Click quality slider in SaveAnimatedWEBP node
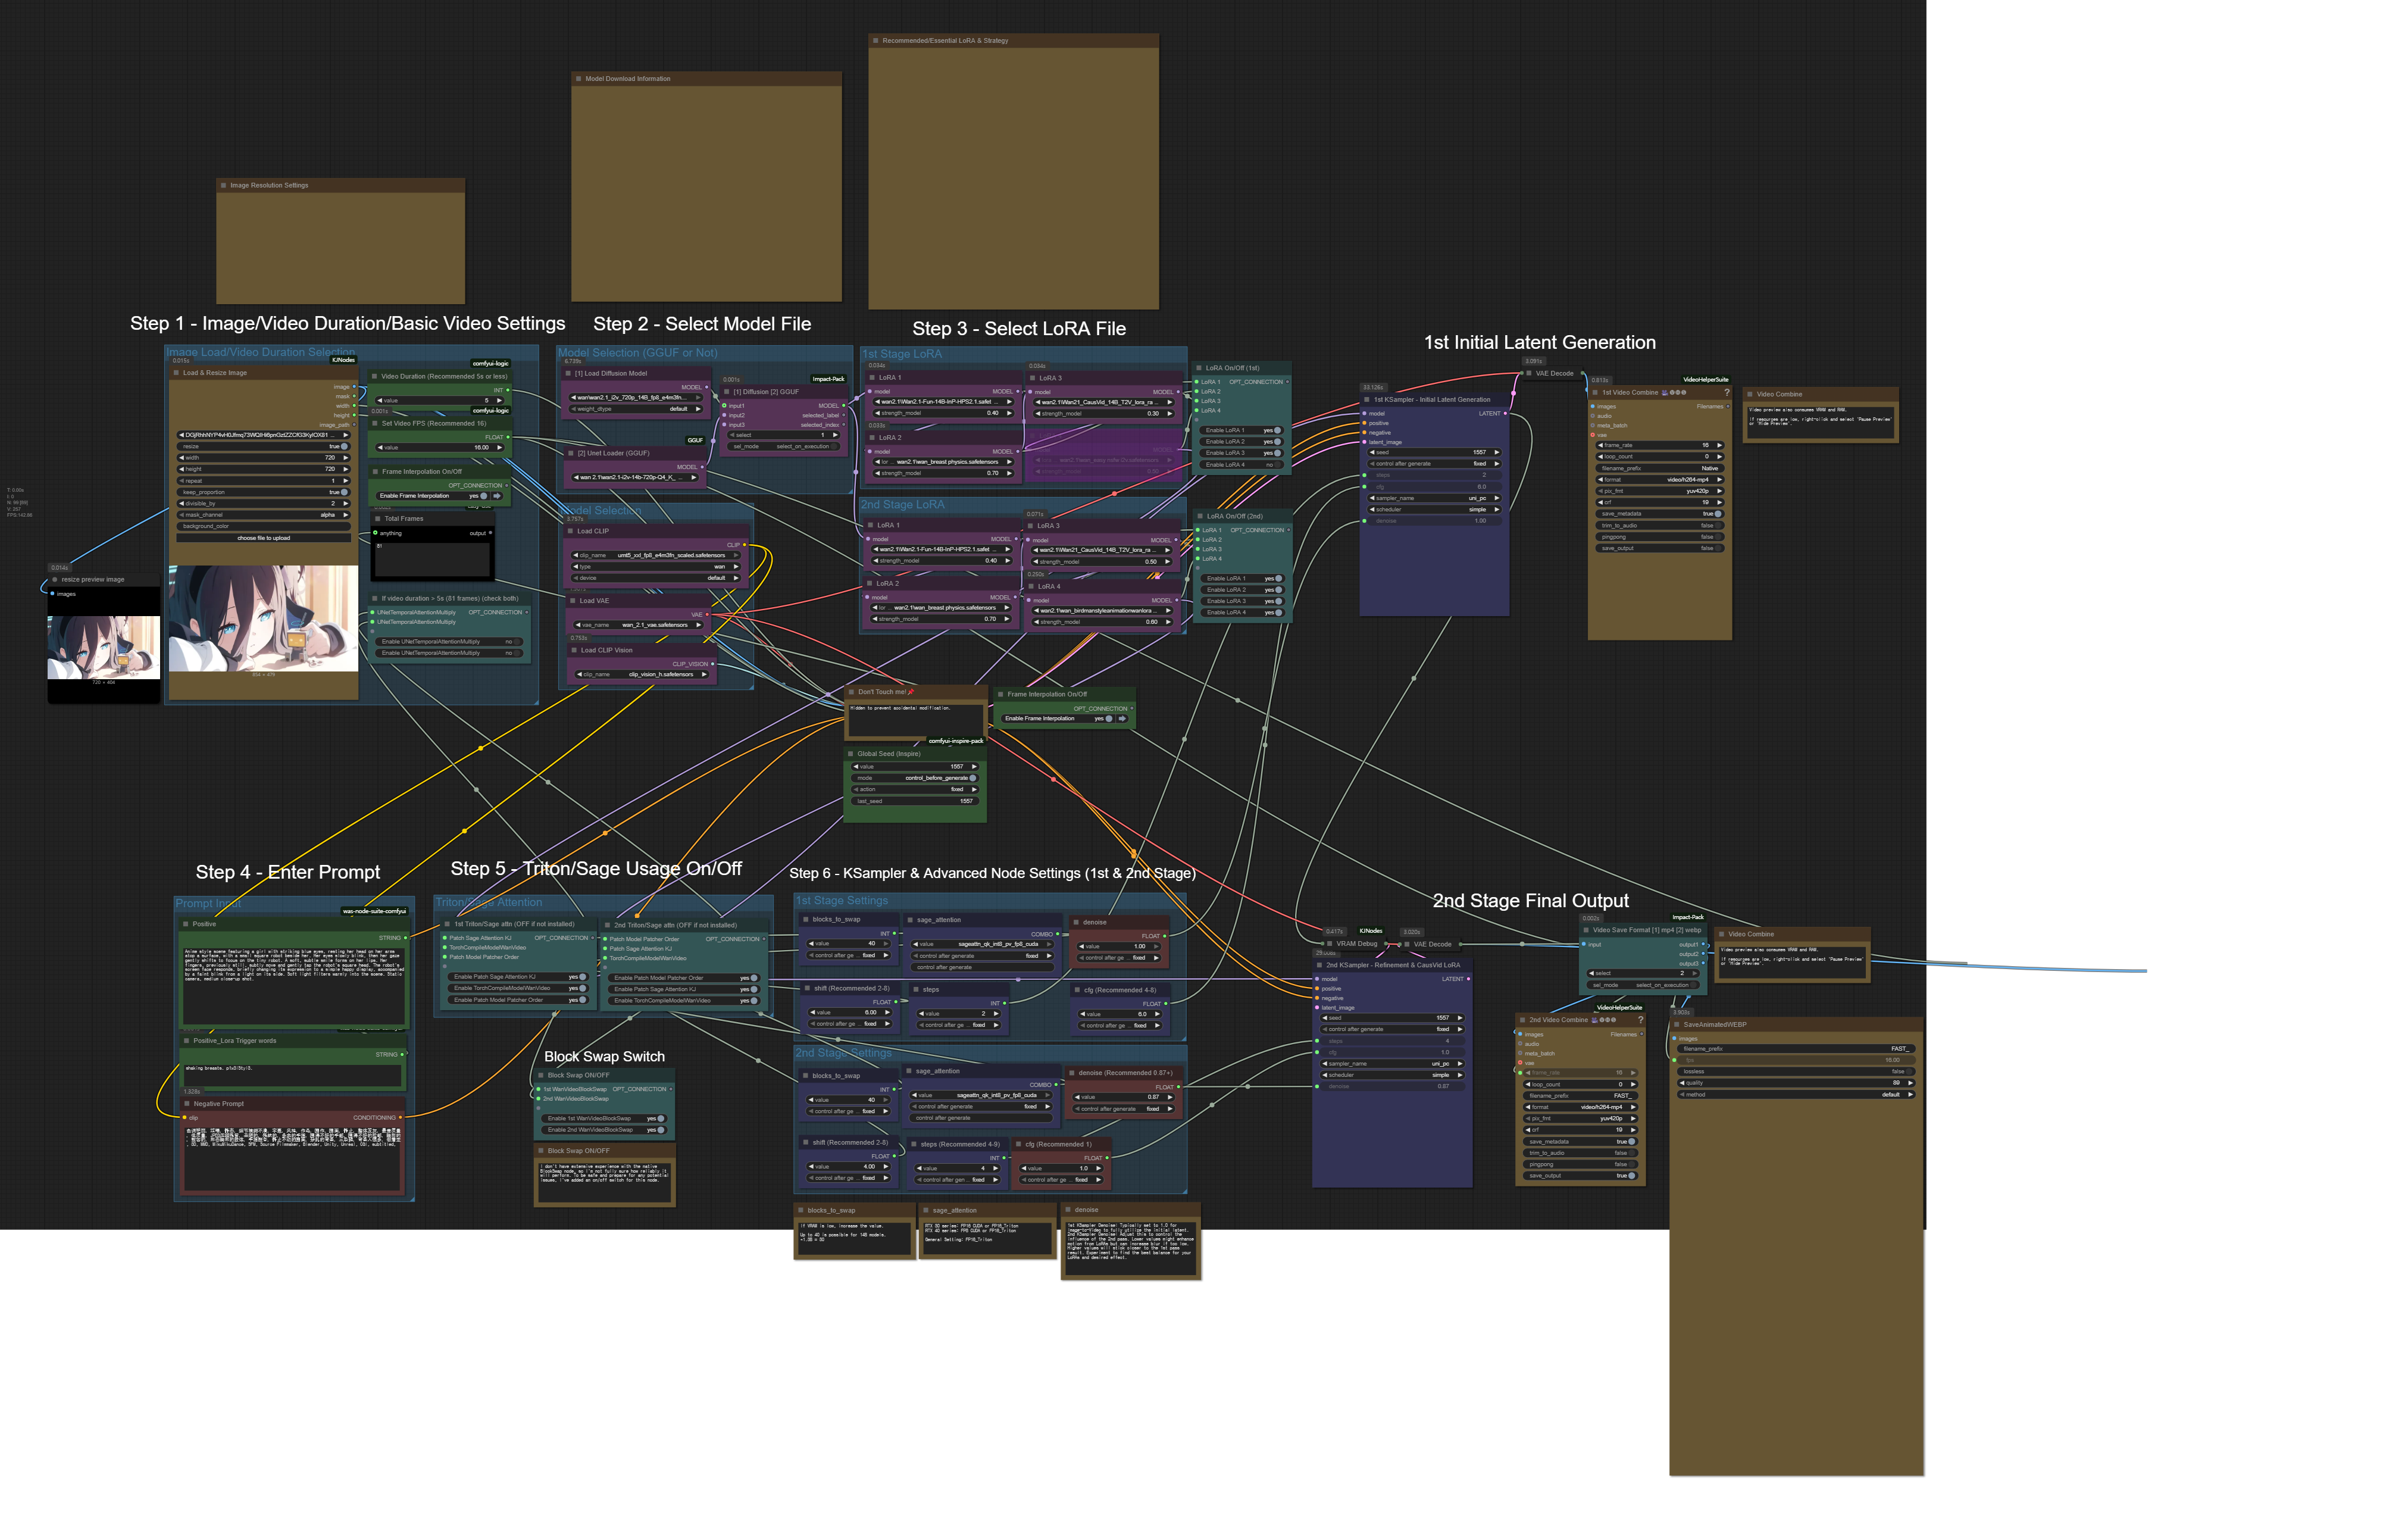2408x1537 pixels. 1795,1083
